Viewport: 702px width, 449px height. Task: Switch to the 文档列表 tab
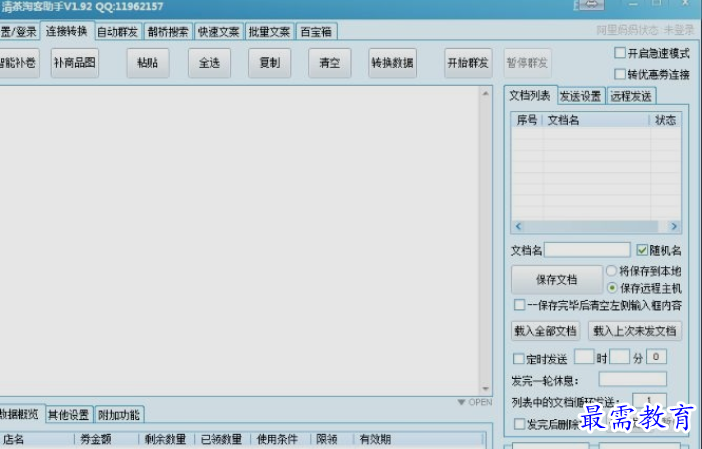[530, 95]
